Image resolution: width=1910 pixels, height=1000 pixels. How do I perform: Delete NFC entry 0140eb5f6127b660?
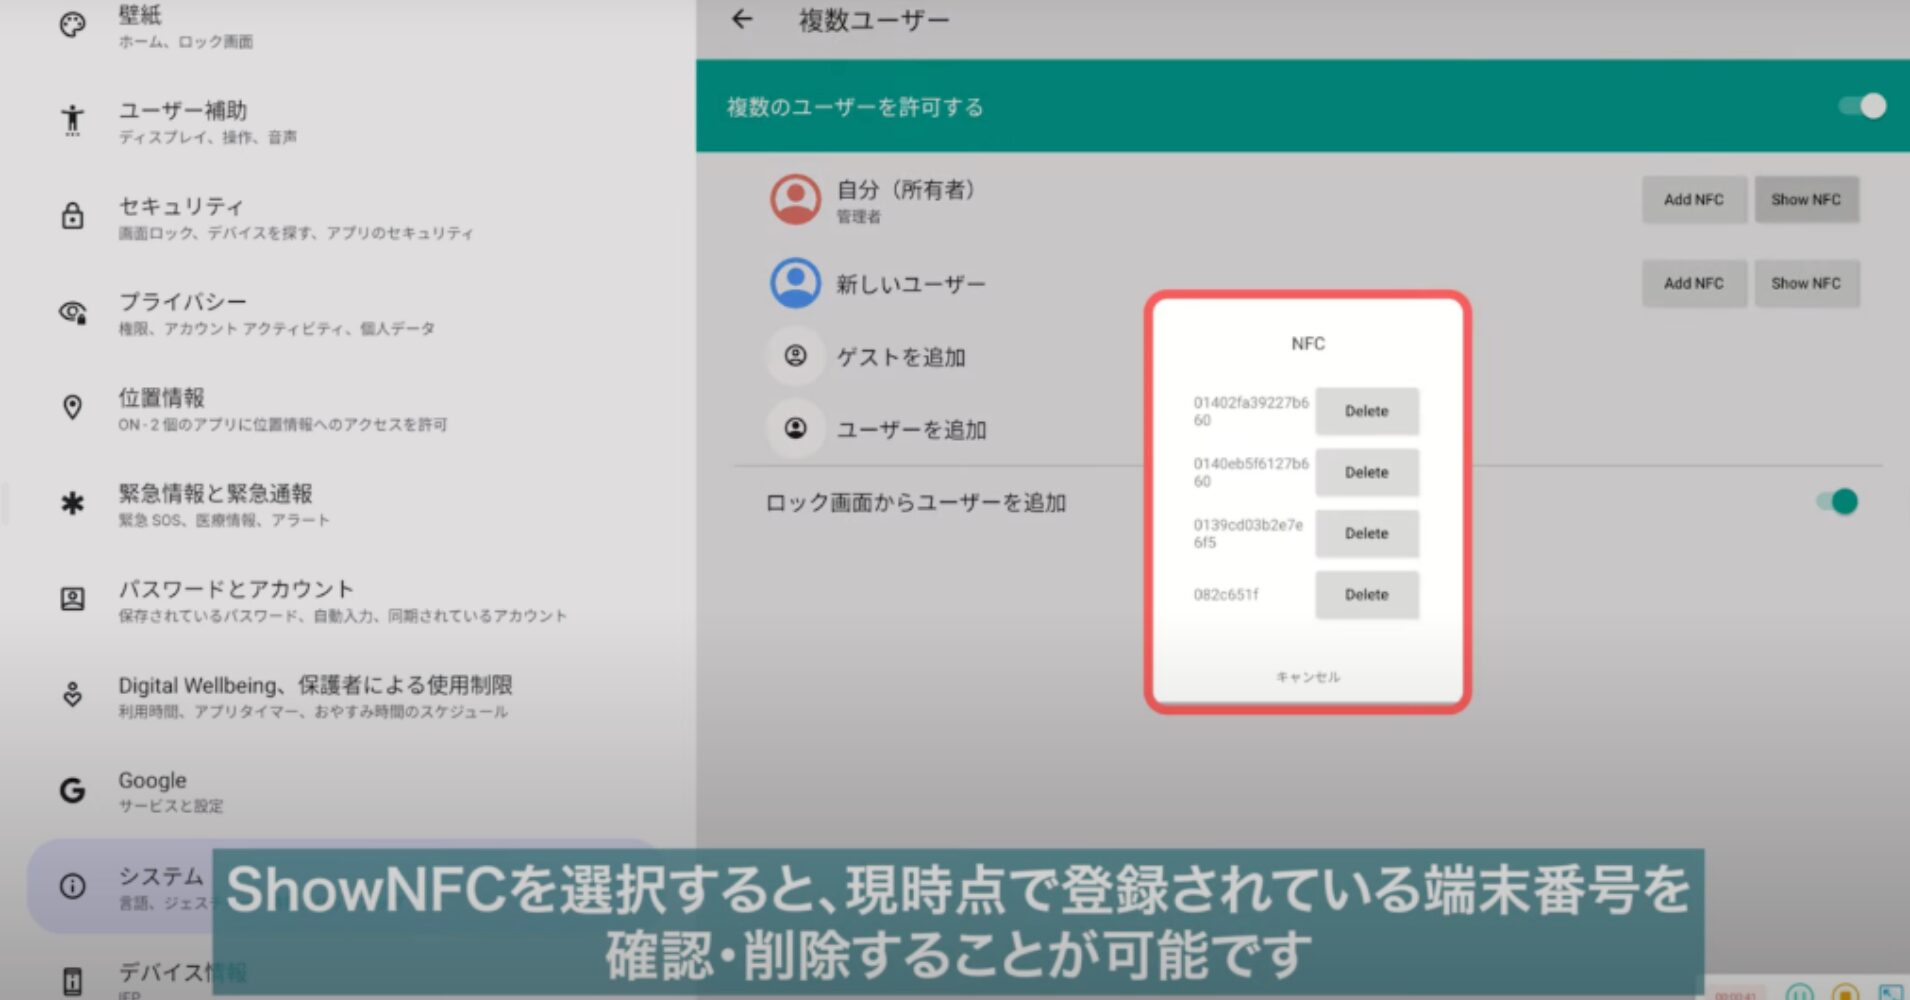click(x=1366, y=472)
